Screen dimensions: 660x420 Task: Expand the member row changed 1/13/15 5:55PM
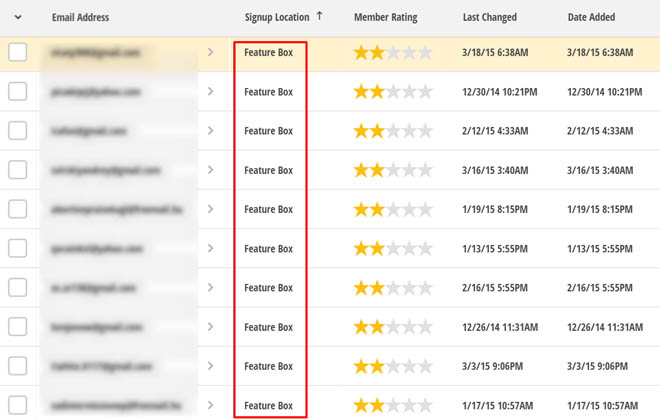click(x=210, y=249)
